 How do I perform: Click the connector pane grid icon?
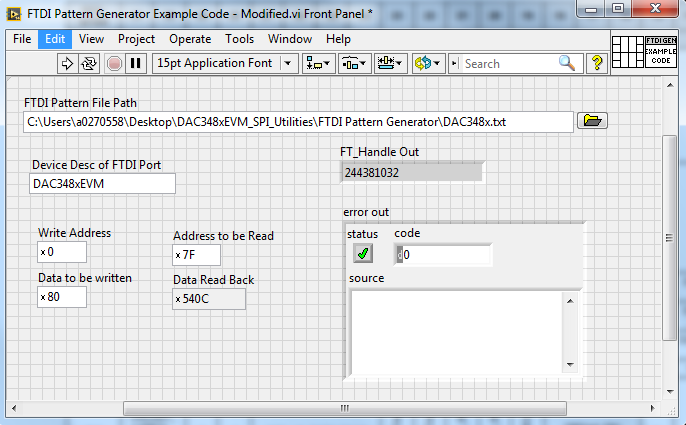click(x=628, y=52)
